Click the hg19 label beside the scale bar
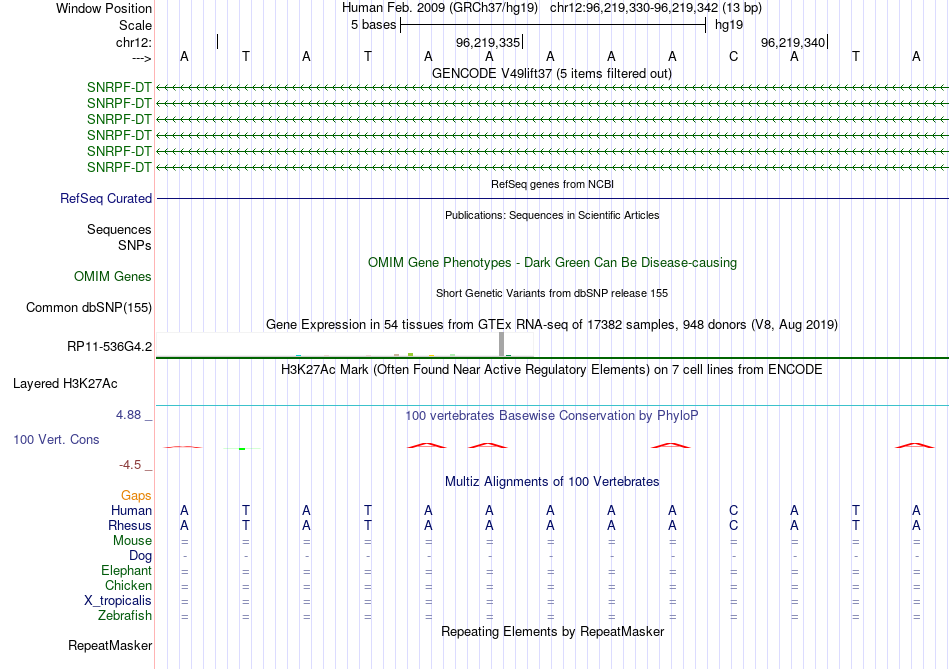The image size is (950, 669). pos(729,25)
